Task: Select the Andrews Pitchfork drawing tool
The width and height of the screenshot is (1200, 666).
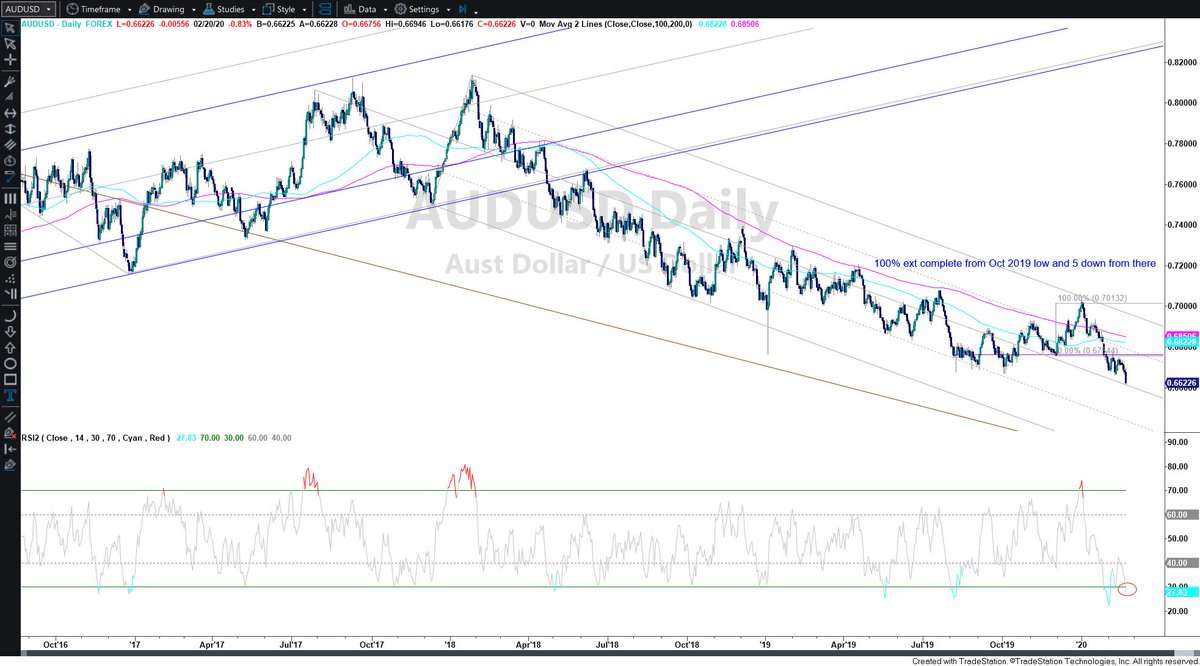Action: click(x=11, y=83)
